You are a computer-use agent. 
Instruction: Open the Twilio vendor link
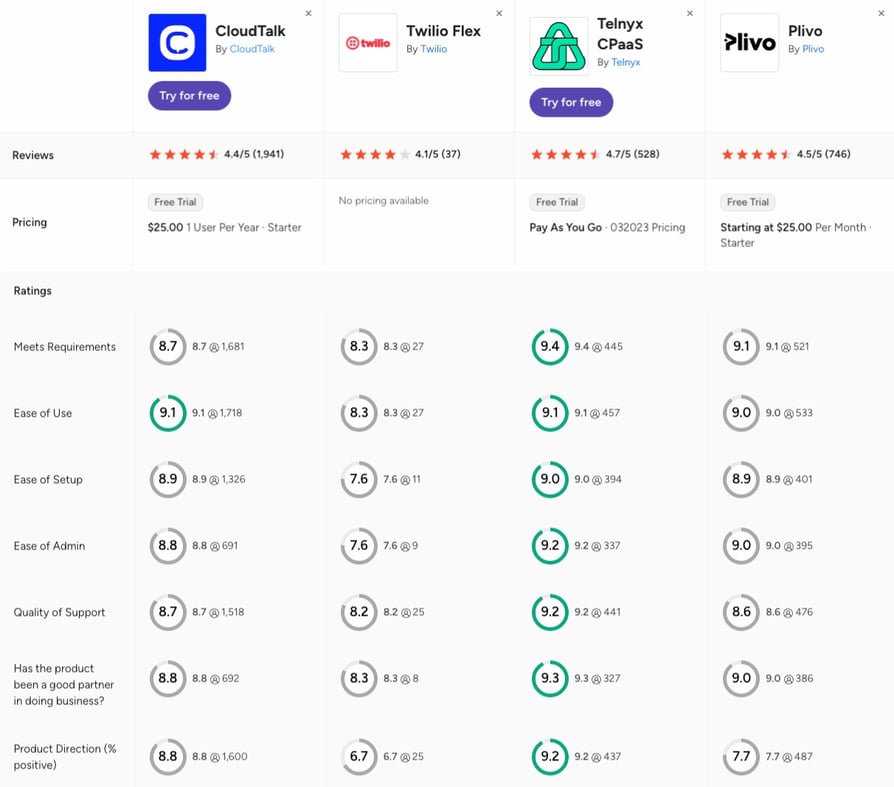pyautogui.click(x=434, y=49)
